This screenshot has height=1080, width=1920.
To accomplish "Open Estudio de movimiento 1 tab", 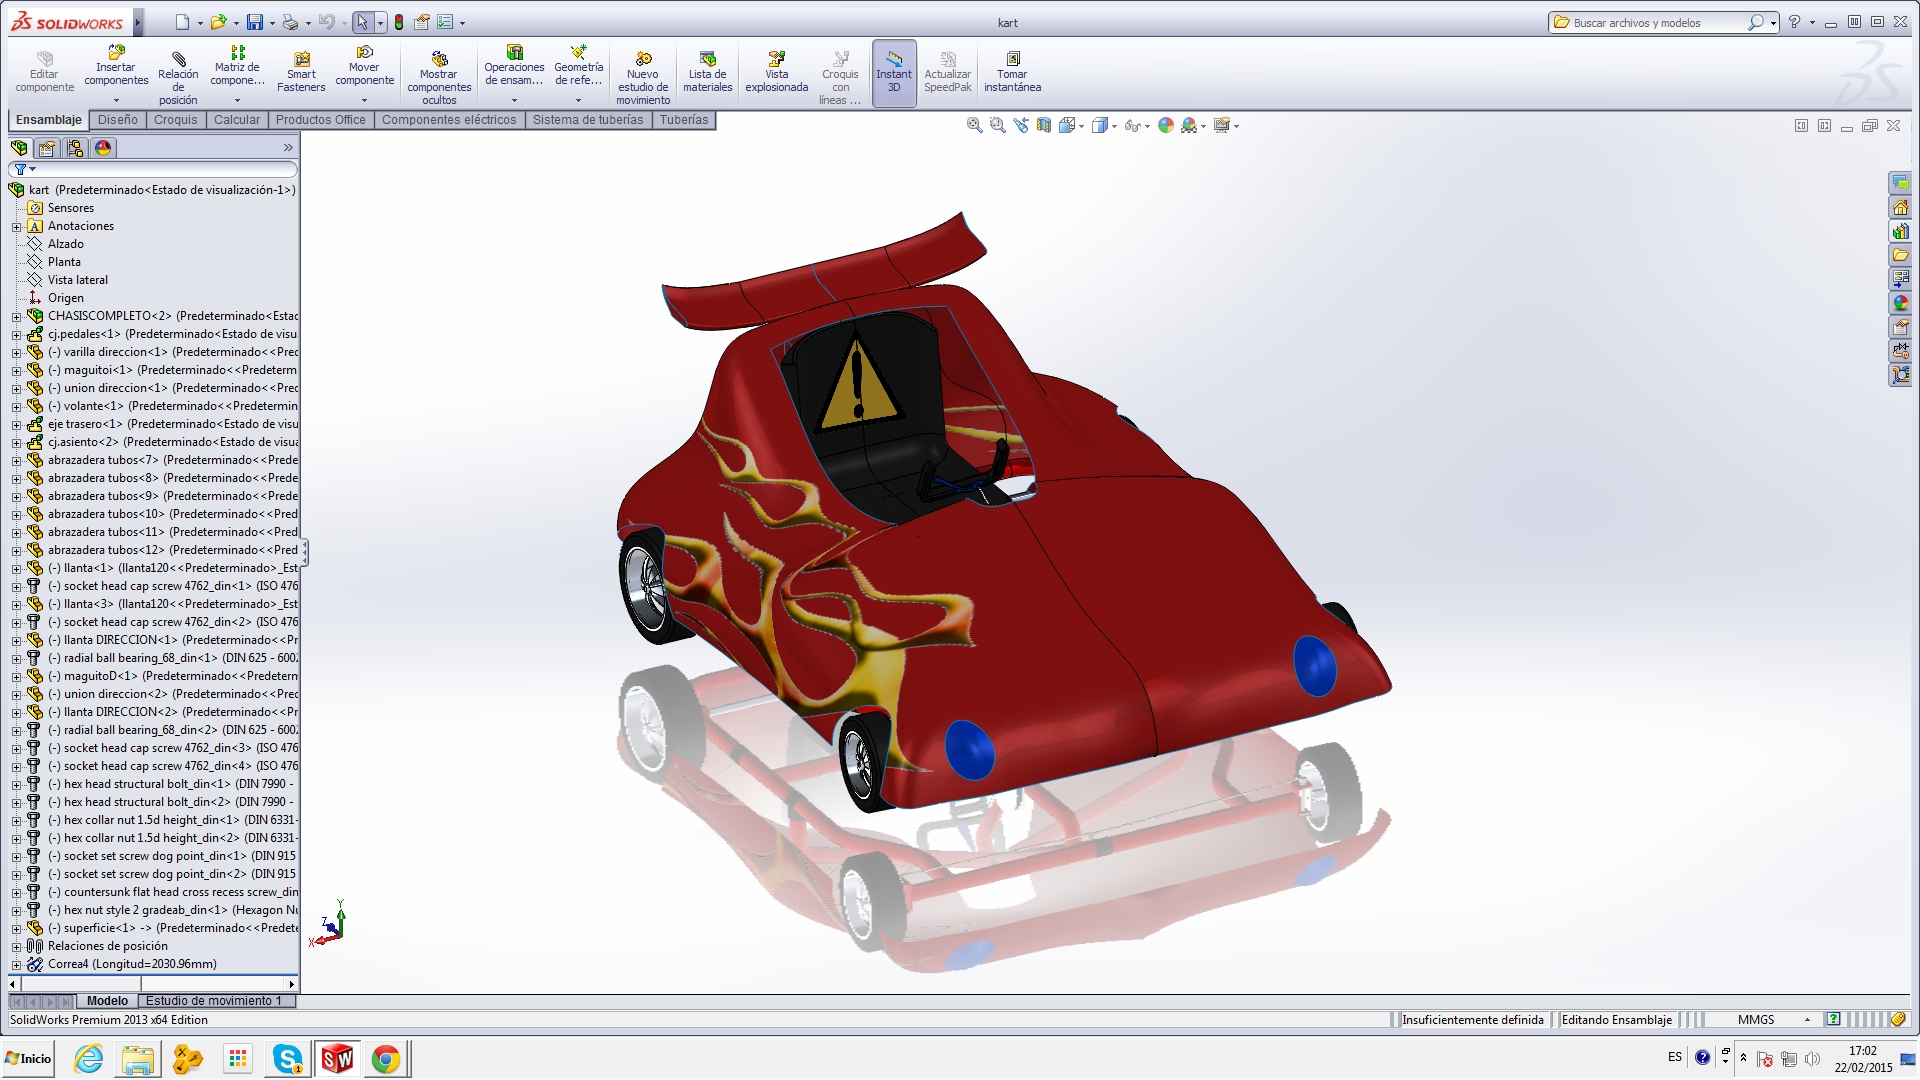I will click(213, 1001).
